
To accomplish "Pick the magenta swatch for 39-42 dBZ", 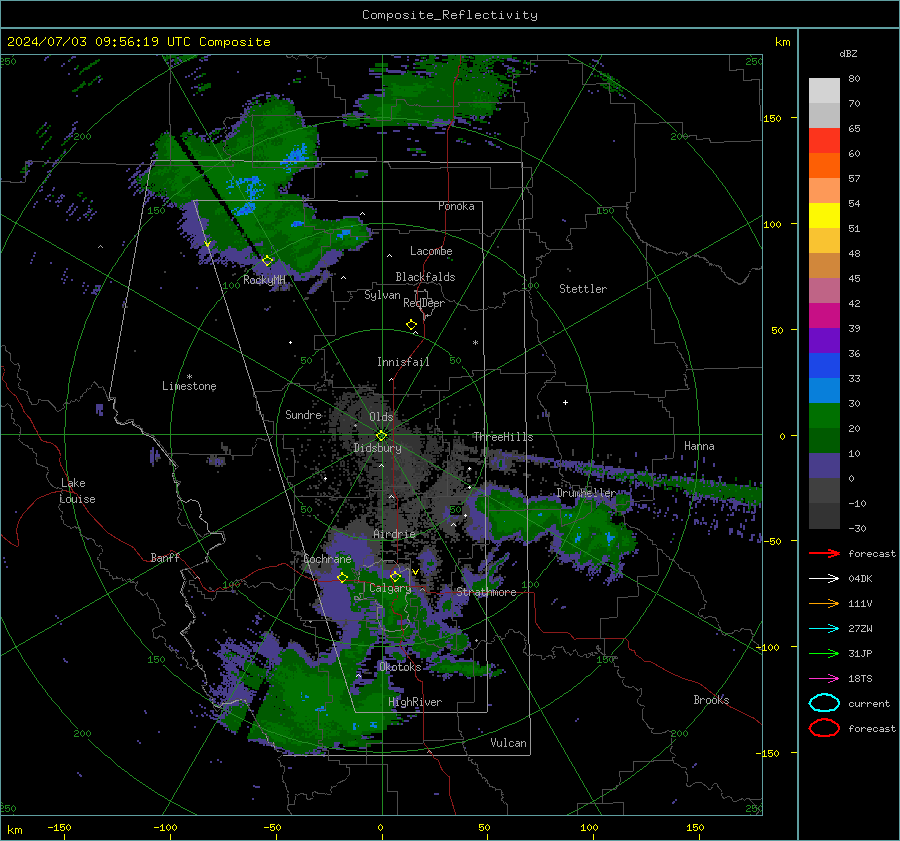I will (824, 315).
